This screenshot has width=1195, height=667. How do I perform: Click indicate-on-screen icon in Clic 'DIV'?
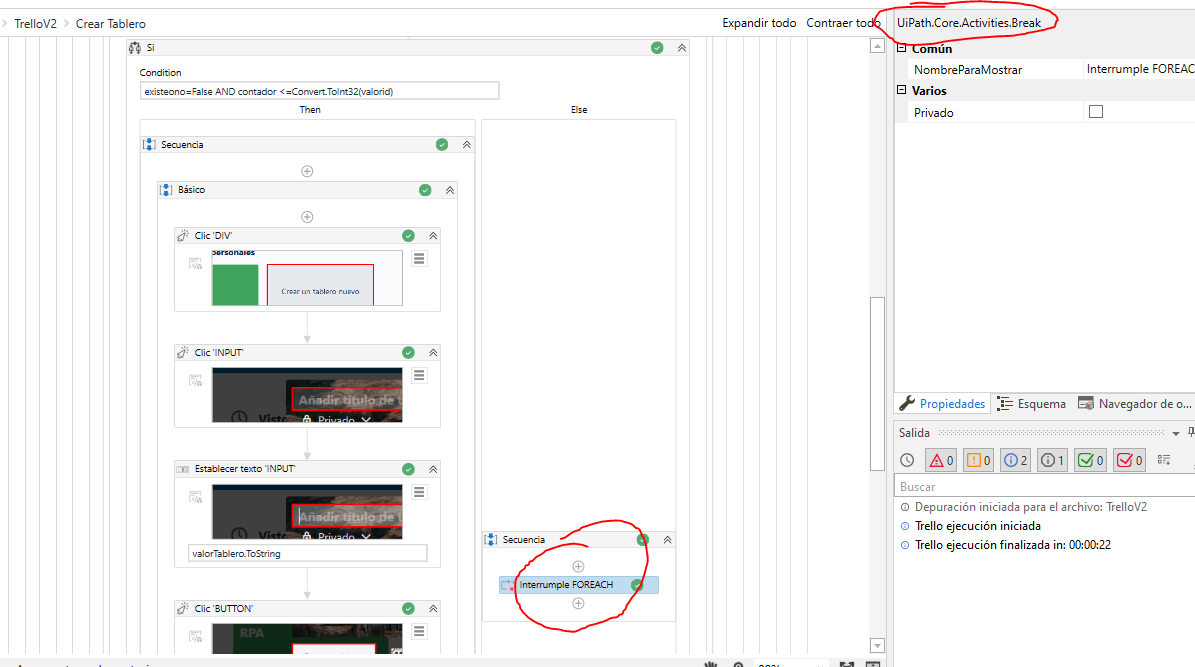click(196, 264)
